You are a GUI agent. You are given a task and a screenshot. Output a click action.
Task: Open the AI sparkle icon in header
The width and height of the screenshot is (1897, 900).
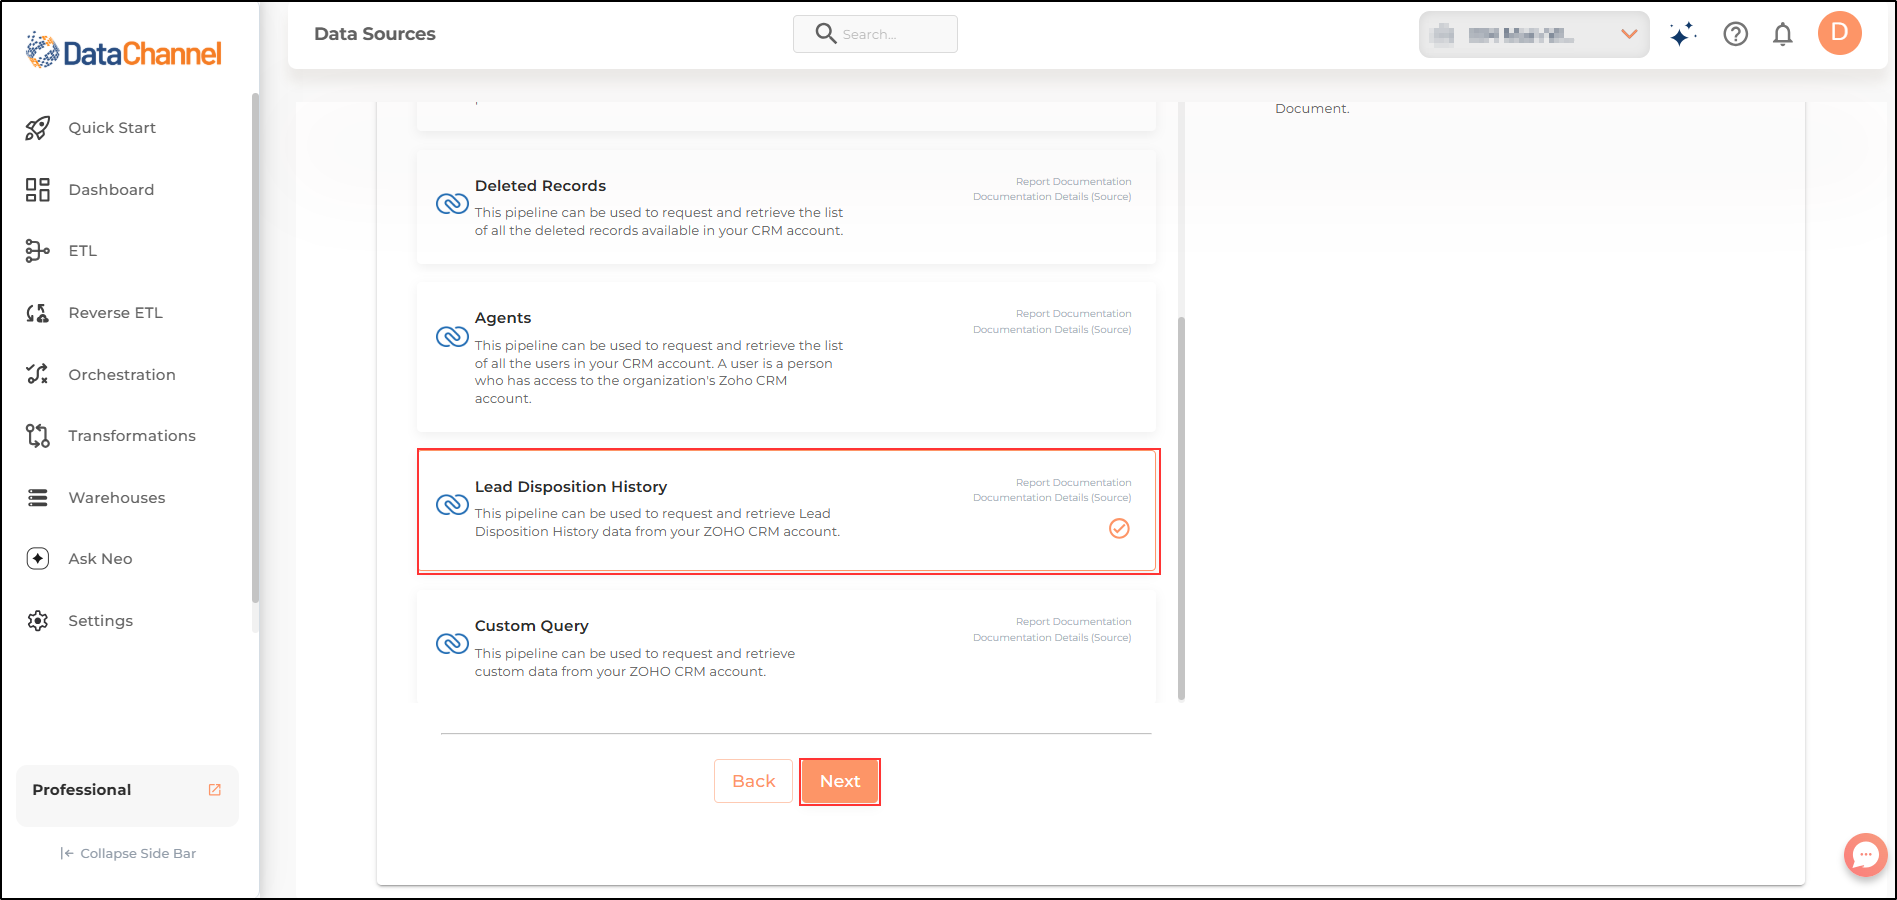1683,34
